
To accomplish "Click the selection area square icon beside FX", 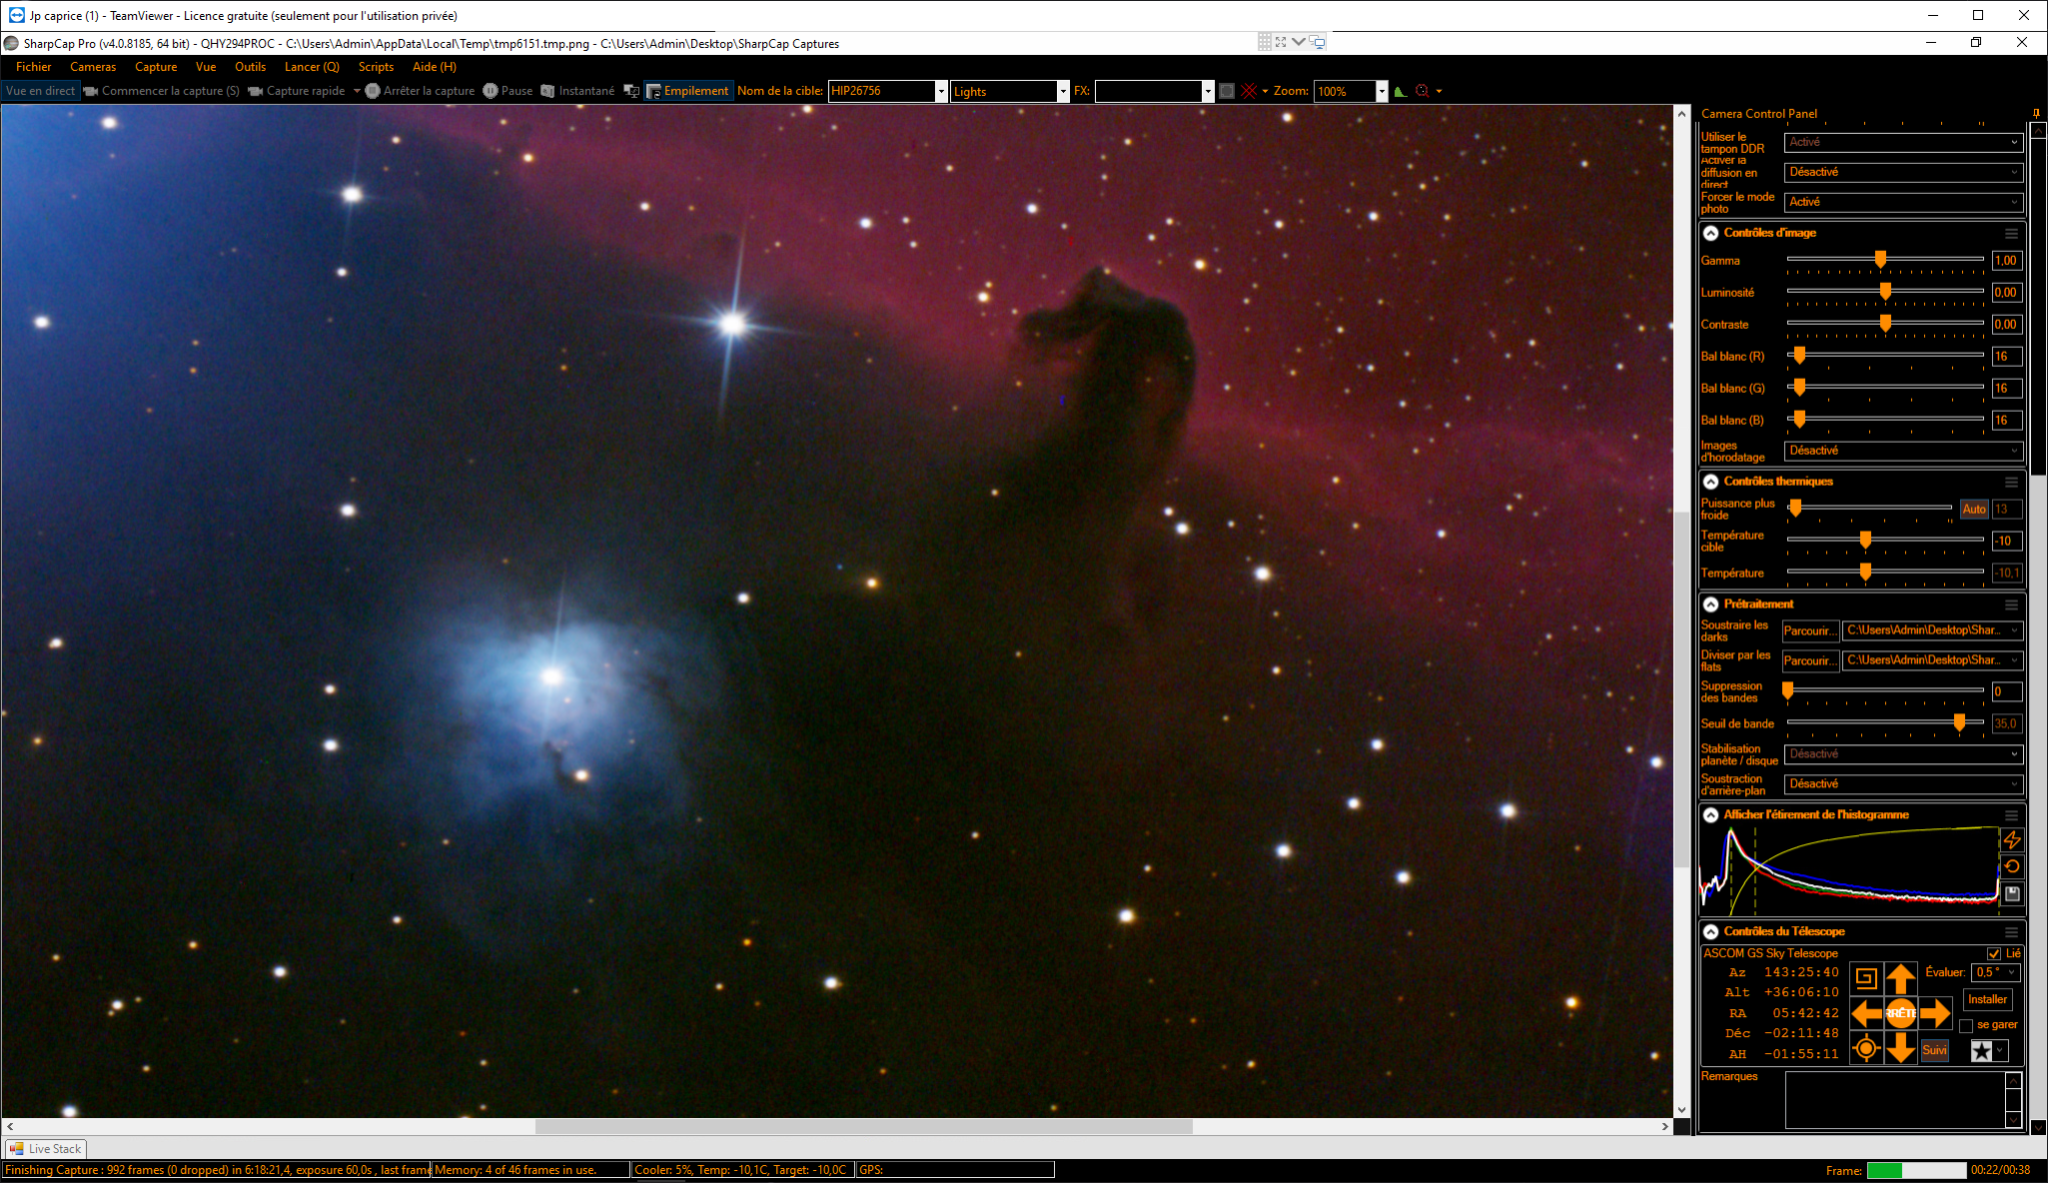I will tap(1227, 91).
